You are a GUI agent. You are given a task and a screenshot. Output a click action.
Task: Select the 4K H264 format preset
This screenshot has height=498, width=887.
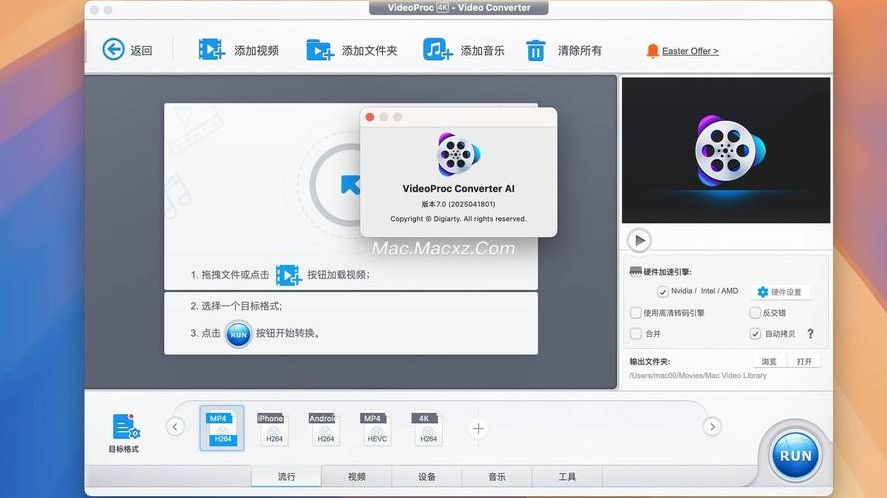click(x=426, y=428)
